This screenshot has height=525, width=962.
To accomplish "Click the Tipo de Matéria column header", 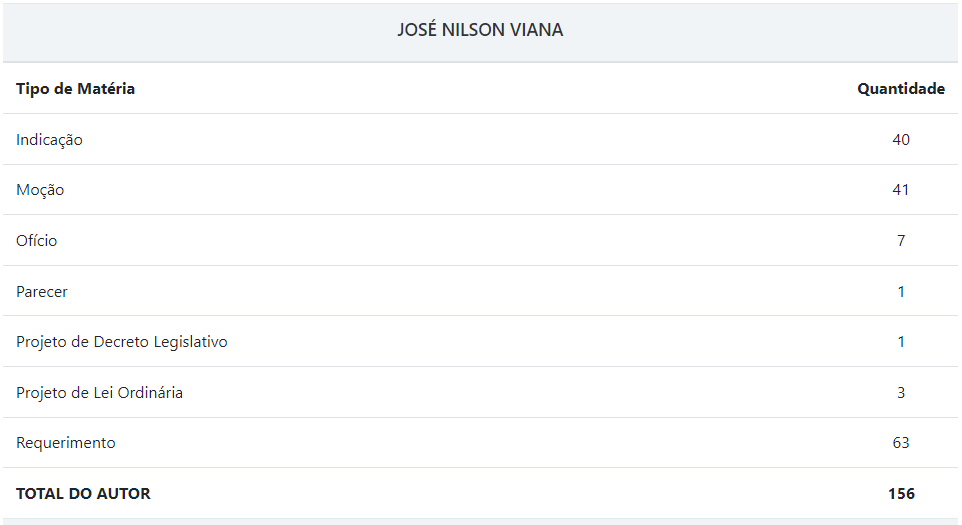I will pyautogui.click(x=75, y=88).
